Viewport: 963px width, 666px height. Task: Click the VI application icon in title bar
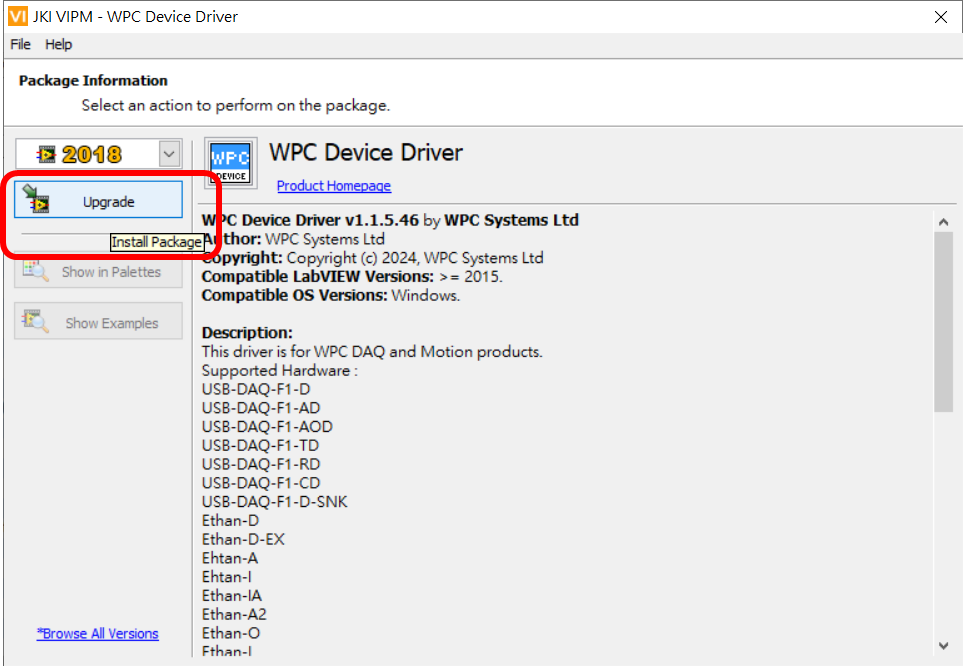[x=17, y=17]
